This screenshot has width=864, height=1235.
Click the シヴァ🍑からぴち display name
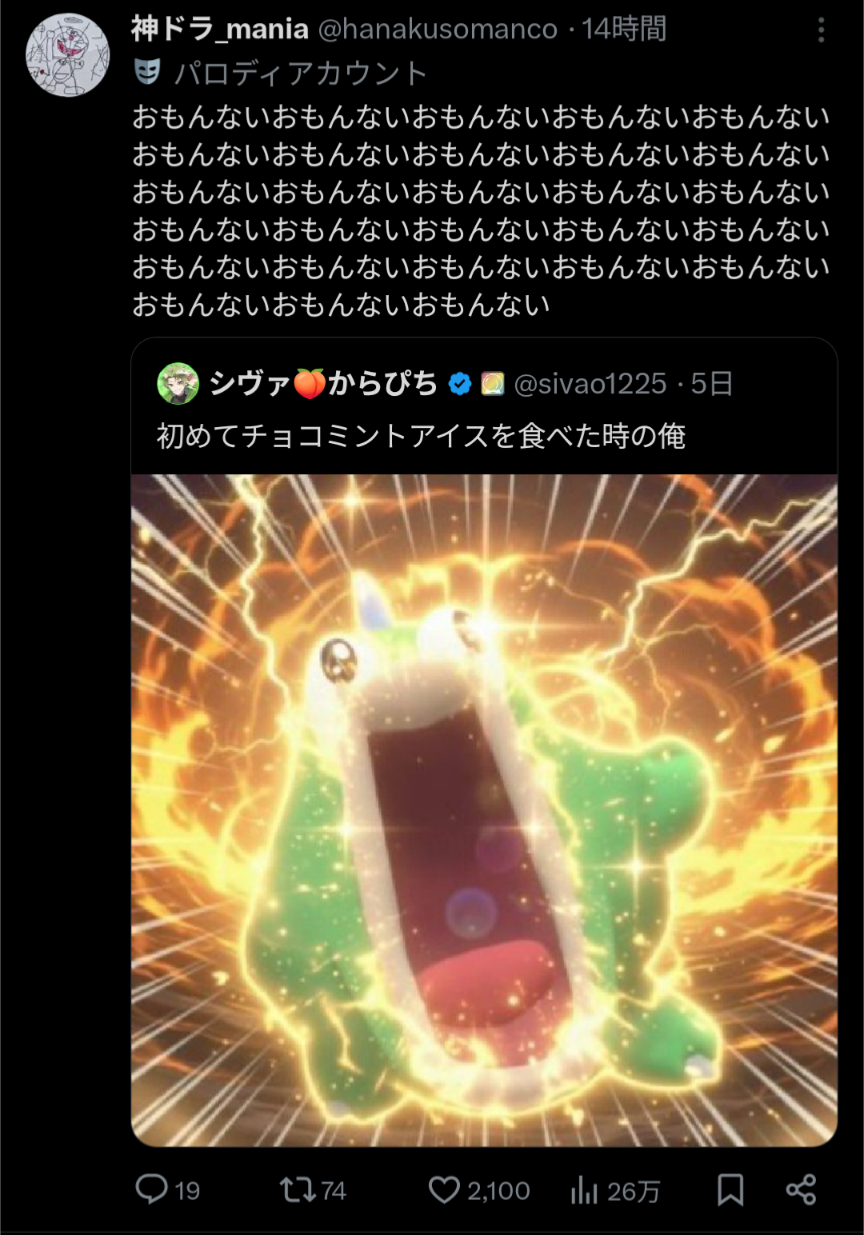324,384
